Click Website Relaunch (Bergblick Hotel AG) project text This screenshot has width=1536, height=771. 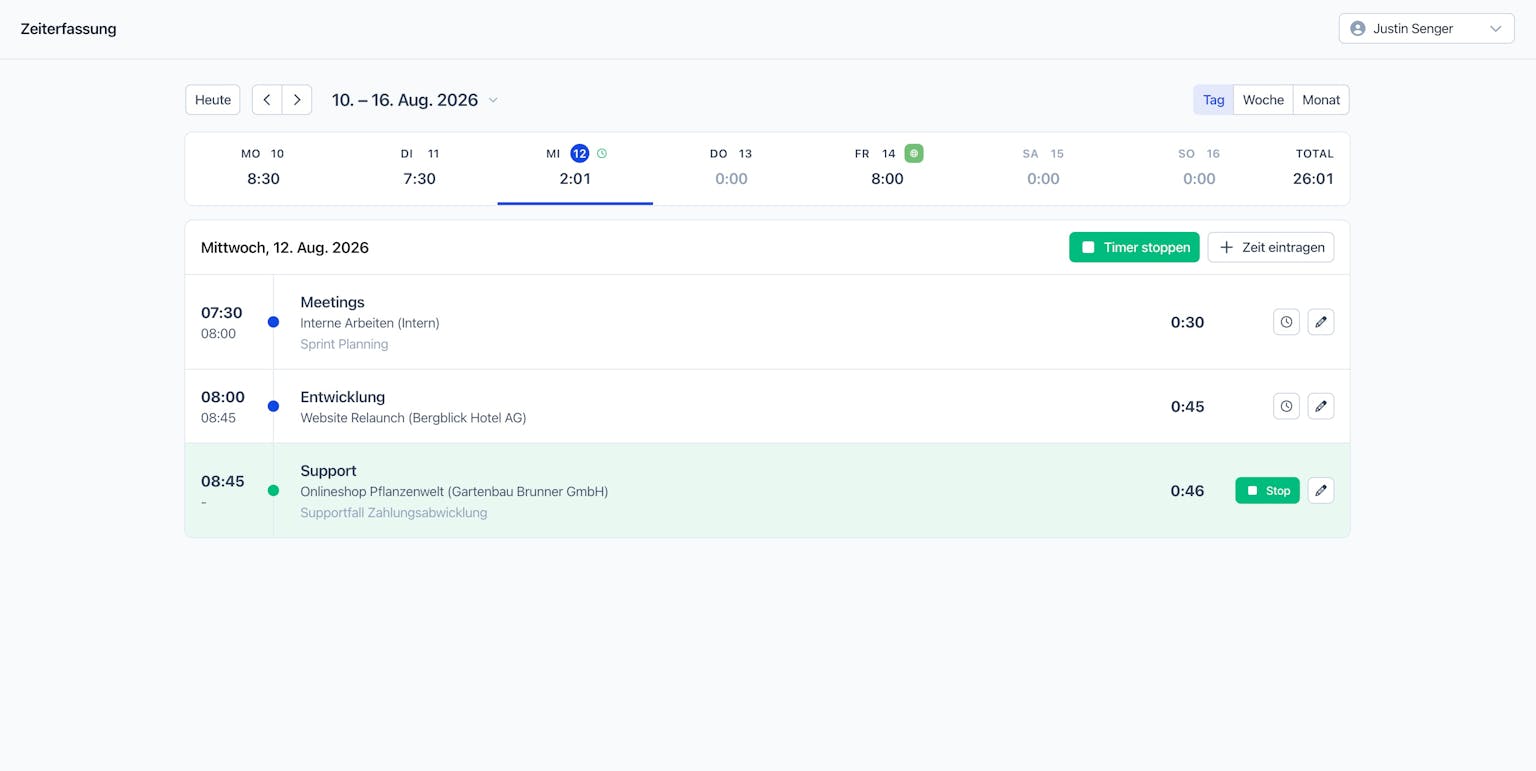click(x=413, y=418)
